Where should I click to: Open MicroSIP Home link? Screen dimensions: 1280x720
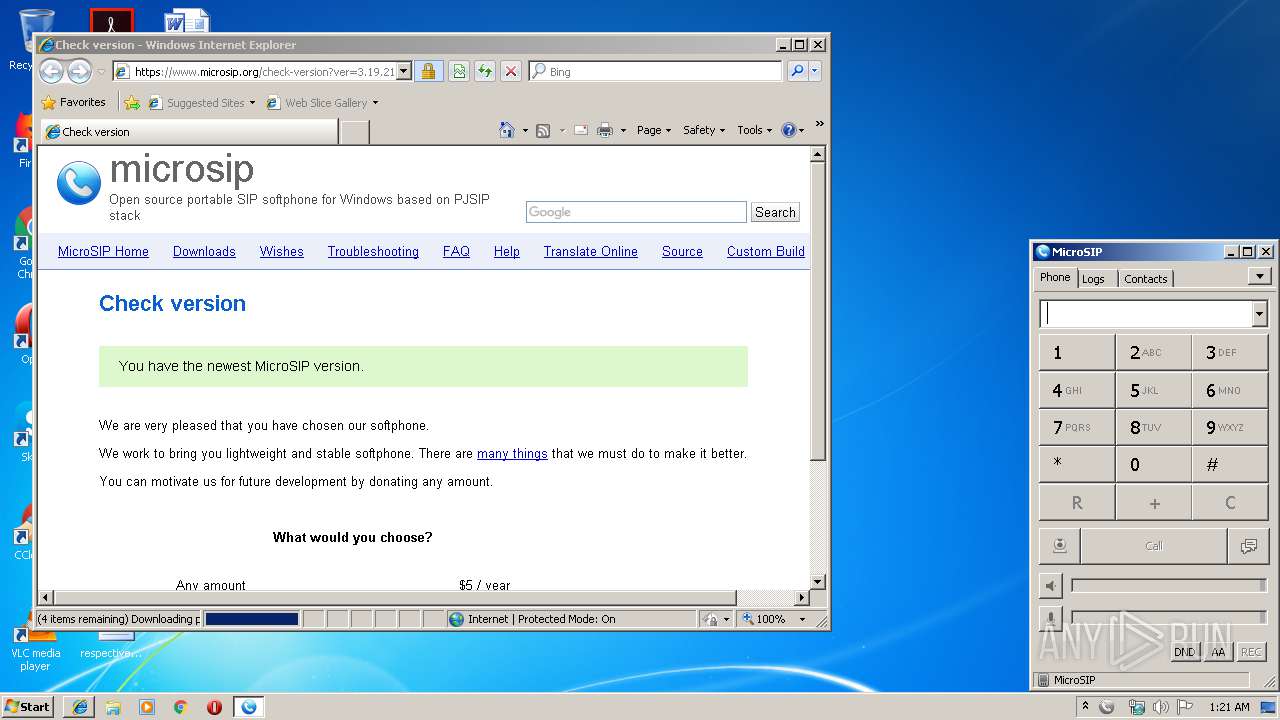point(103,252)
